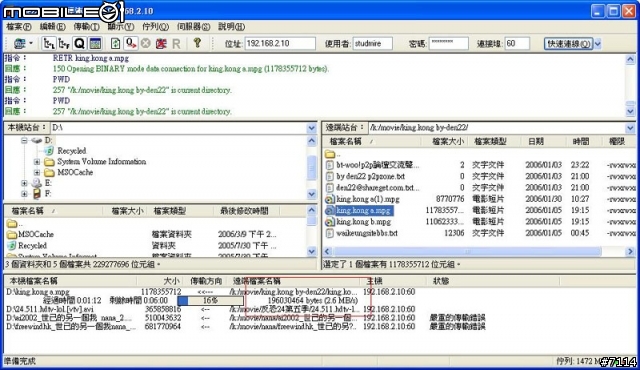Sort remote list by 檔案類型 column header
This screenshot has height=370, width=640.
pyautogui.click(x=494, y=142)
